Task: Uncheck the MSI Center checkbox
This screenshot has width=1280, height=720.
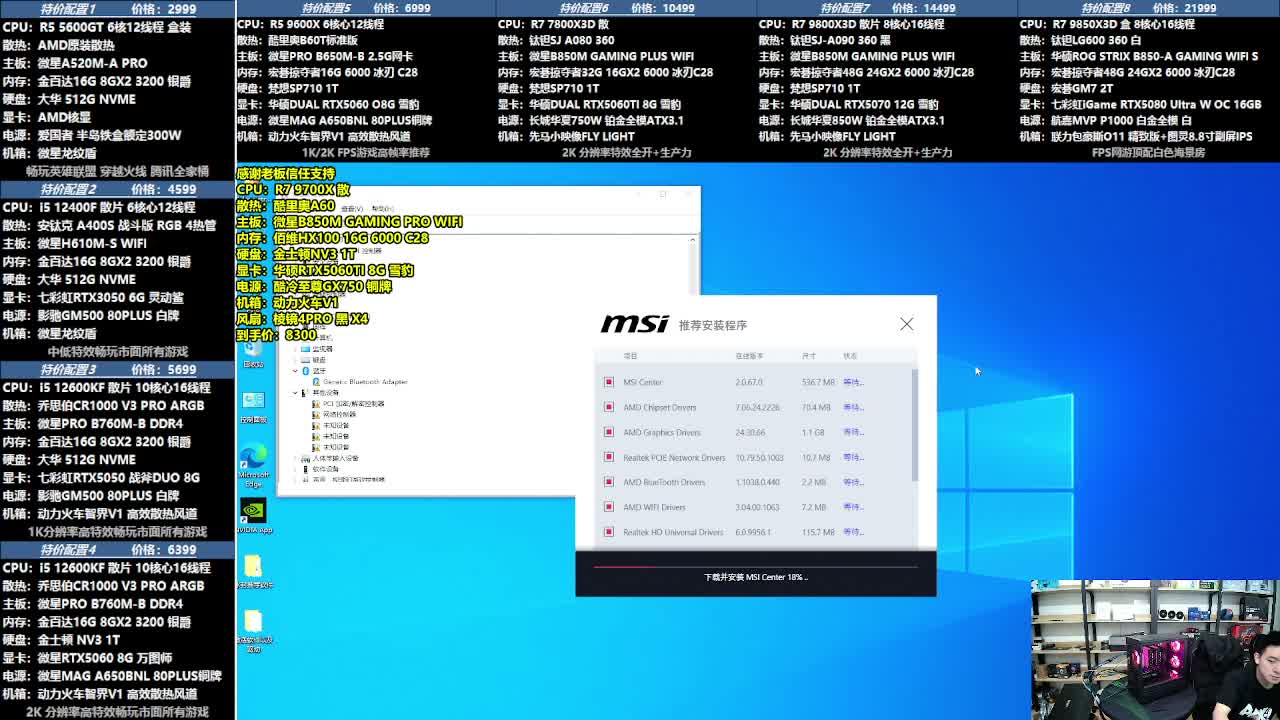Action: tap(608, 382)
